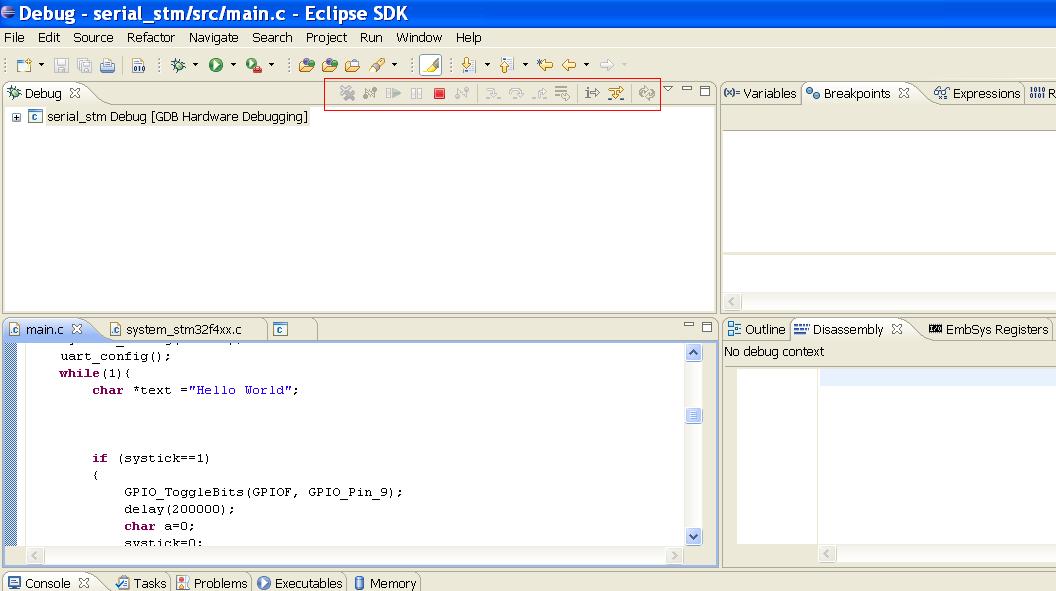
Task: Click the Resume debug icon
Action: (x=393, y=94)
